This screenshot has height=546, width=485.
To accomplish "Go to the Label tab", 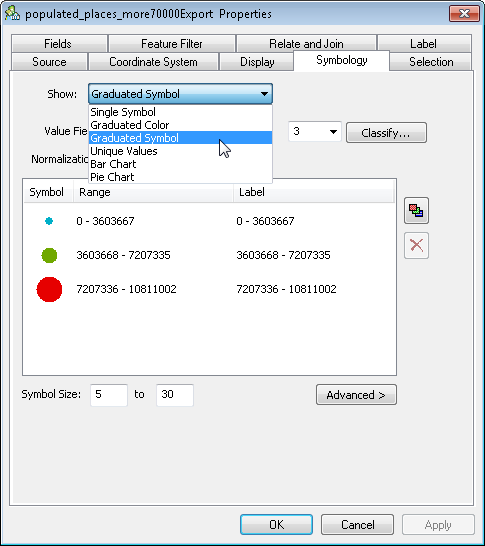I will tap(424, 44).
